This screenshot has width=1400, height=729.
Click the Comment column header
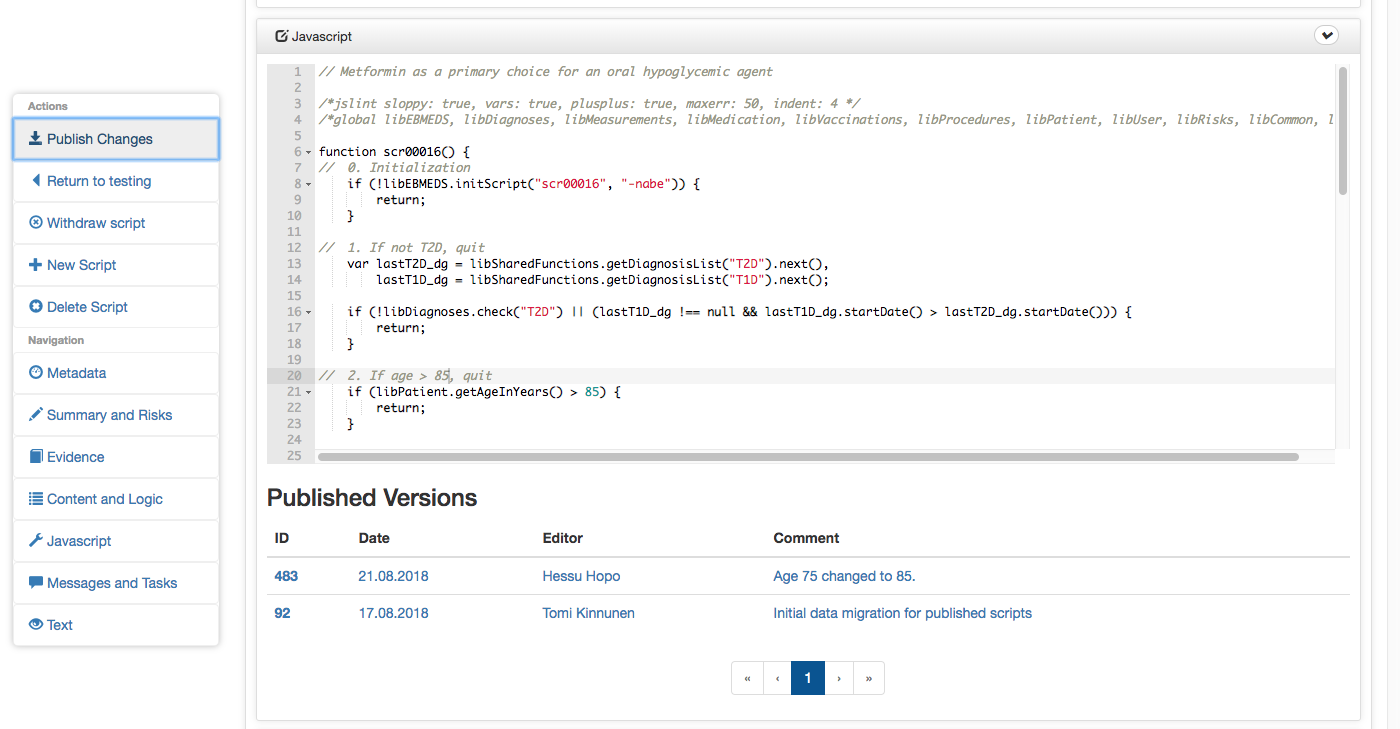[806, 538]
